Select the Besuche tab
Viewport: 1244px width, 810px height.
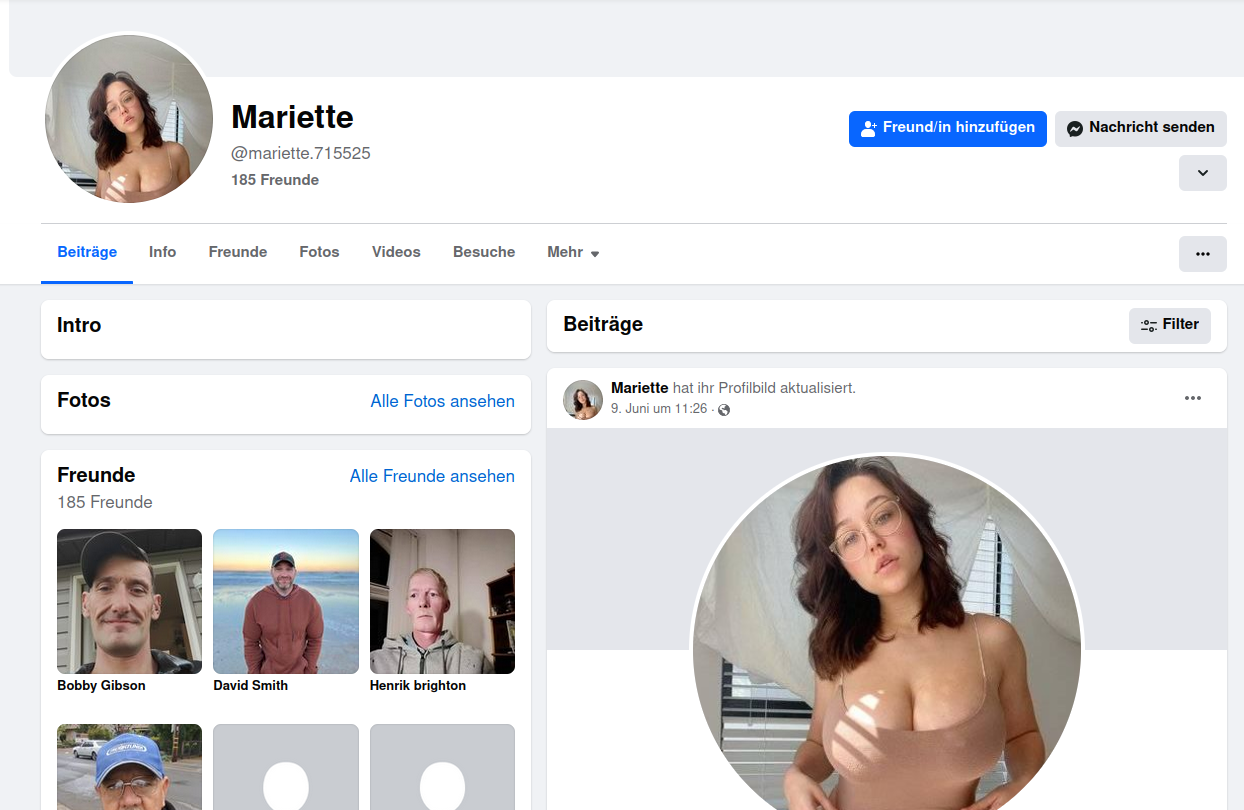click(x=484, y=252)
